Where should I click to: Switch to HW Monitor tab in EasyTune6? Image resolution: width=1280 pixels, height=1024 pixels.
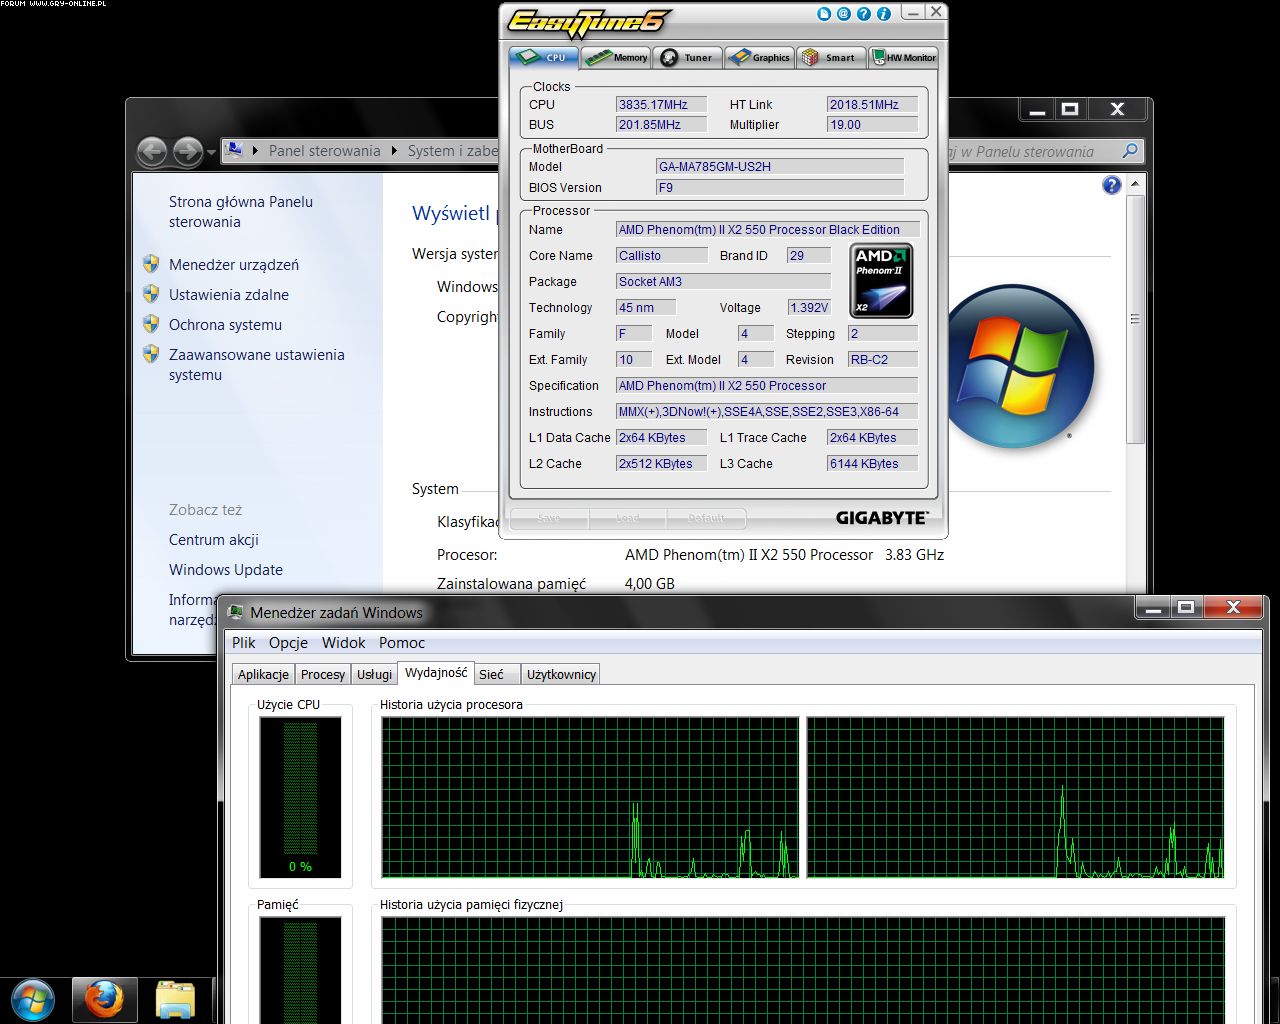click(x=903, y=57)
